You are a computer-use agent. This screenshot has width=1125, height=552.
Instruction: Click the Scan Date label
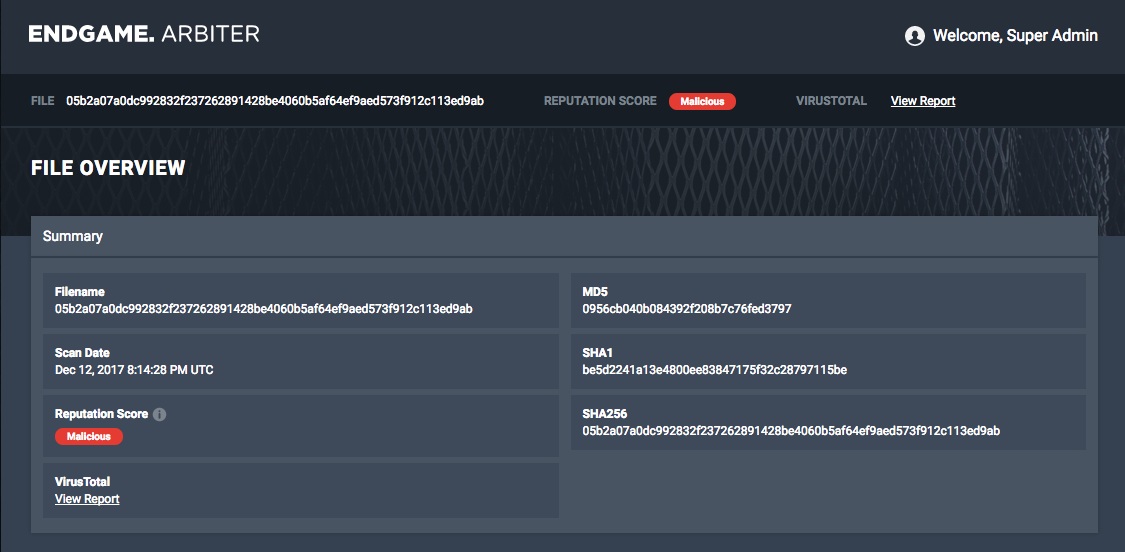pyautogui.click(x=83, y=353)
